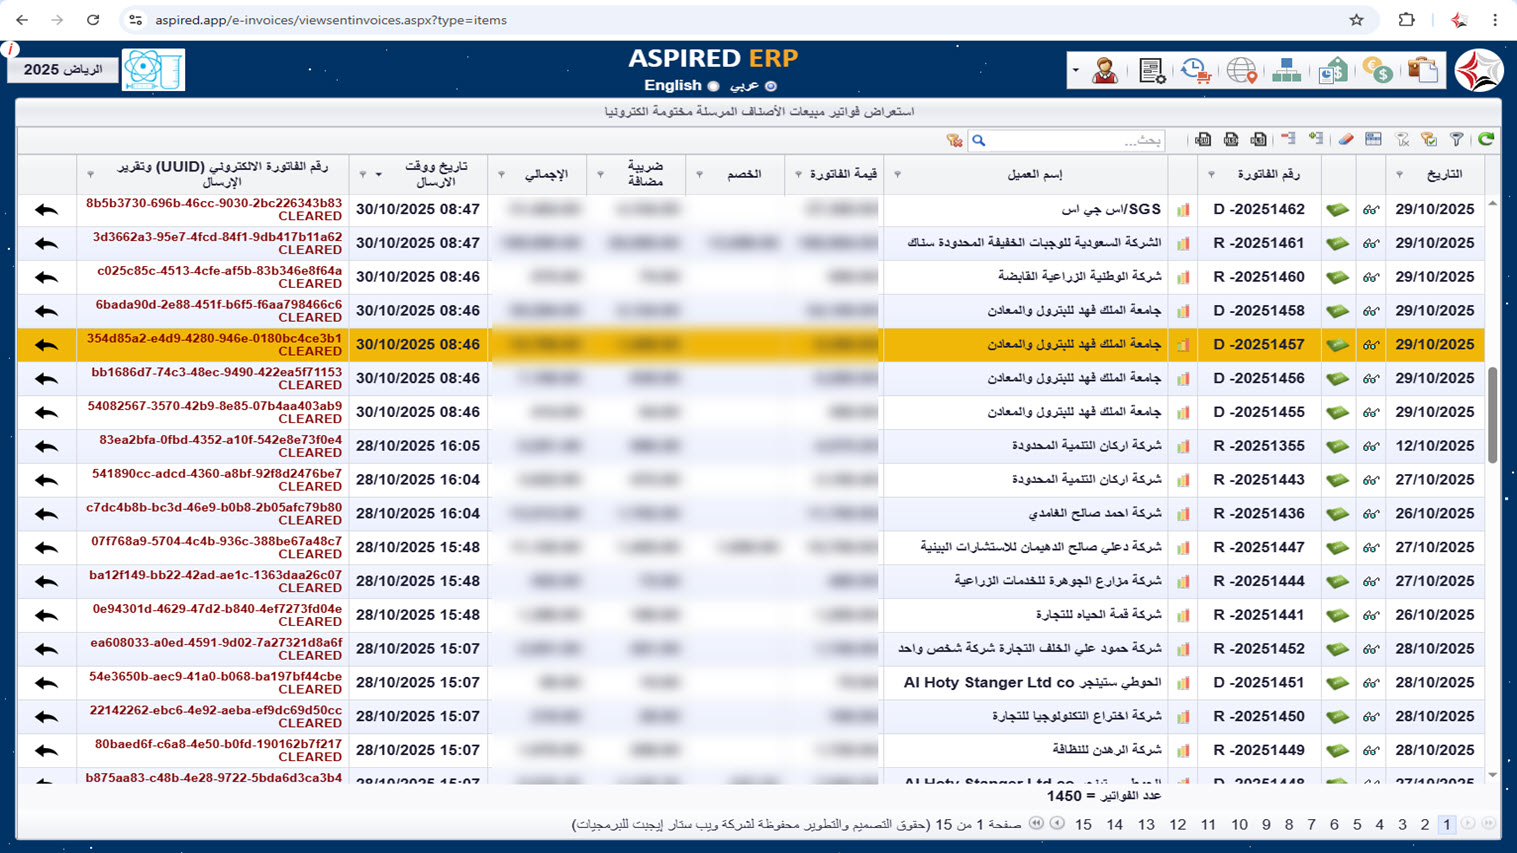Image resolution: width=1517 pixels, height=853 pixels.
Task: Sort by the إسم العميل column header
Action: coord(1035,174)
